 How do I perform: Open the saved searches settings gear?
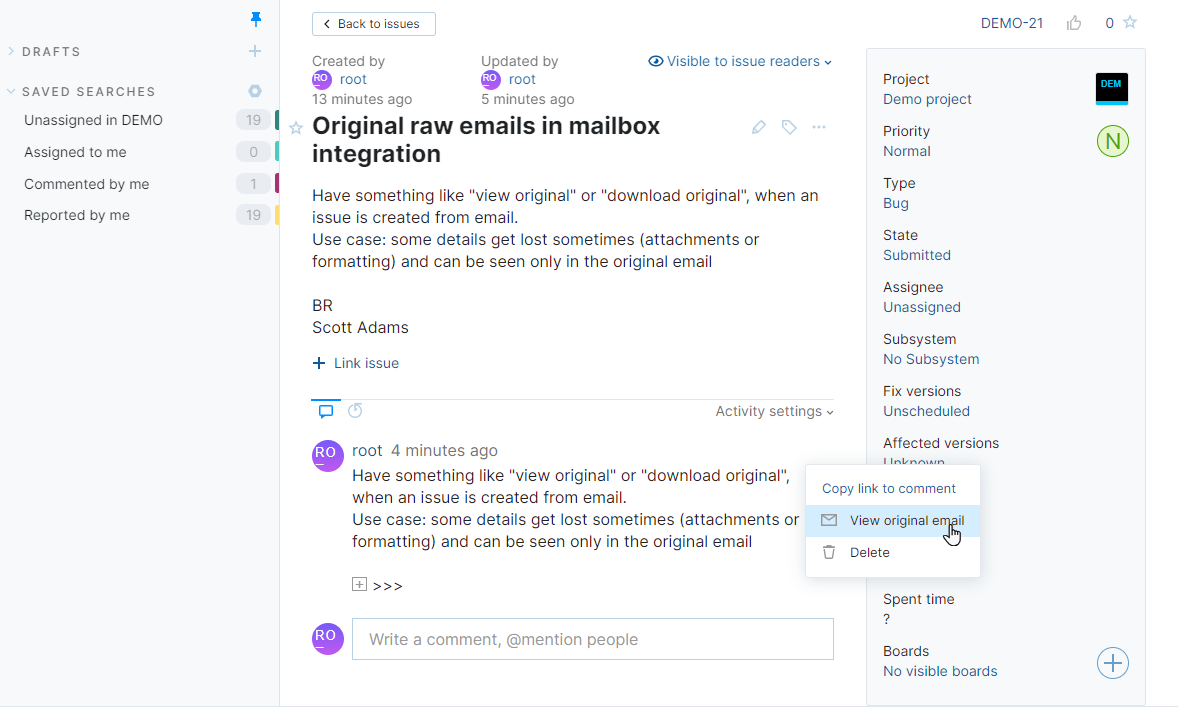click(x=255, y=91)
